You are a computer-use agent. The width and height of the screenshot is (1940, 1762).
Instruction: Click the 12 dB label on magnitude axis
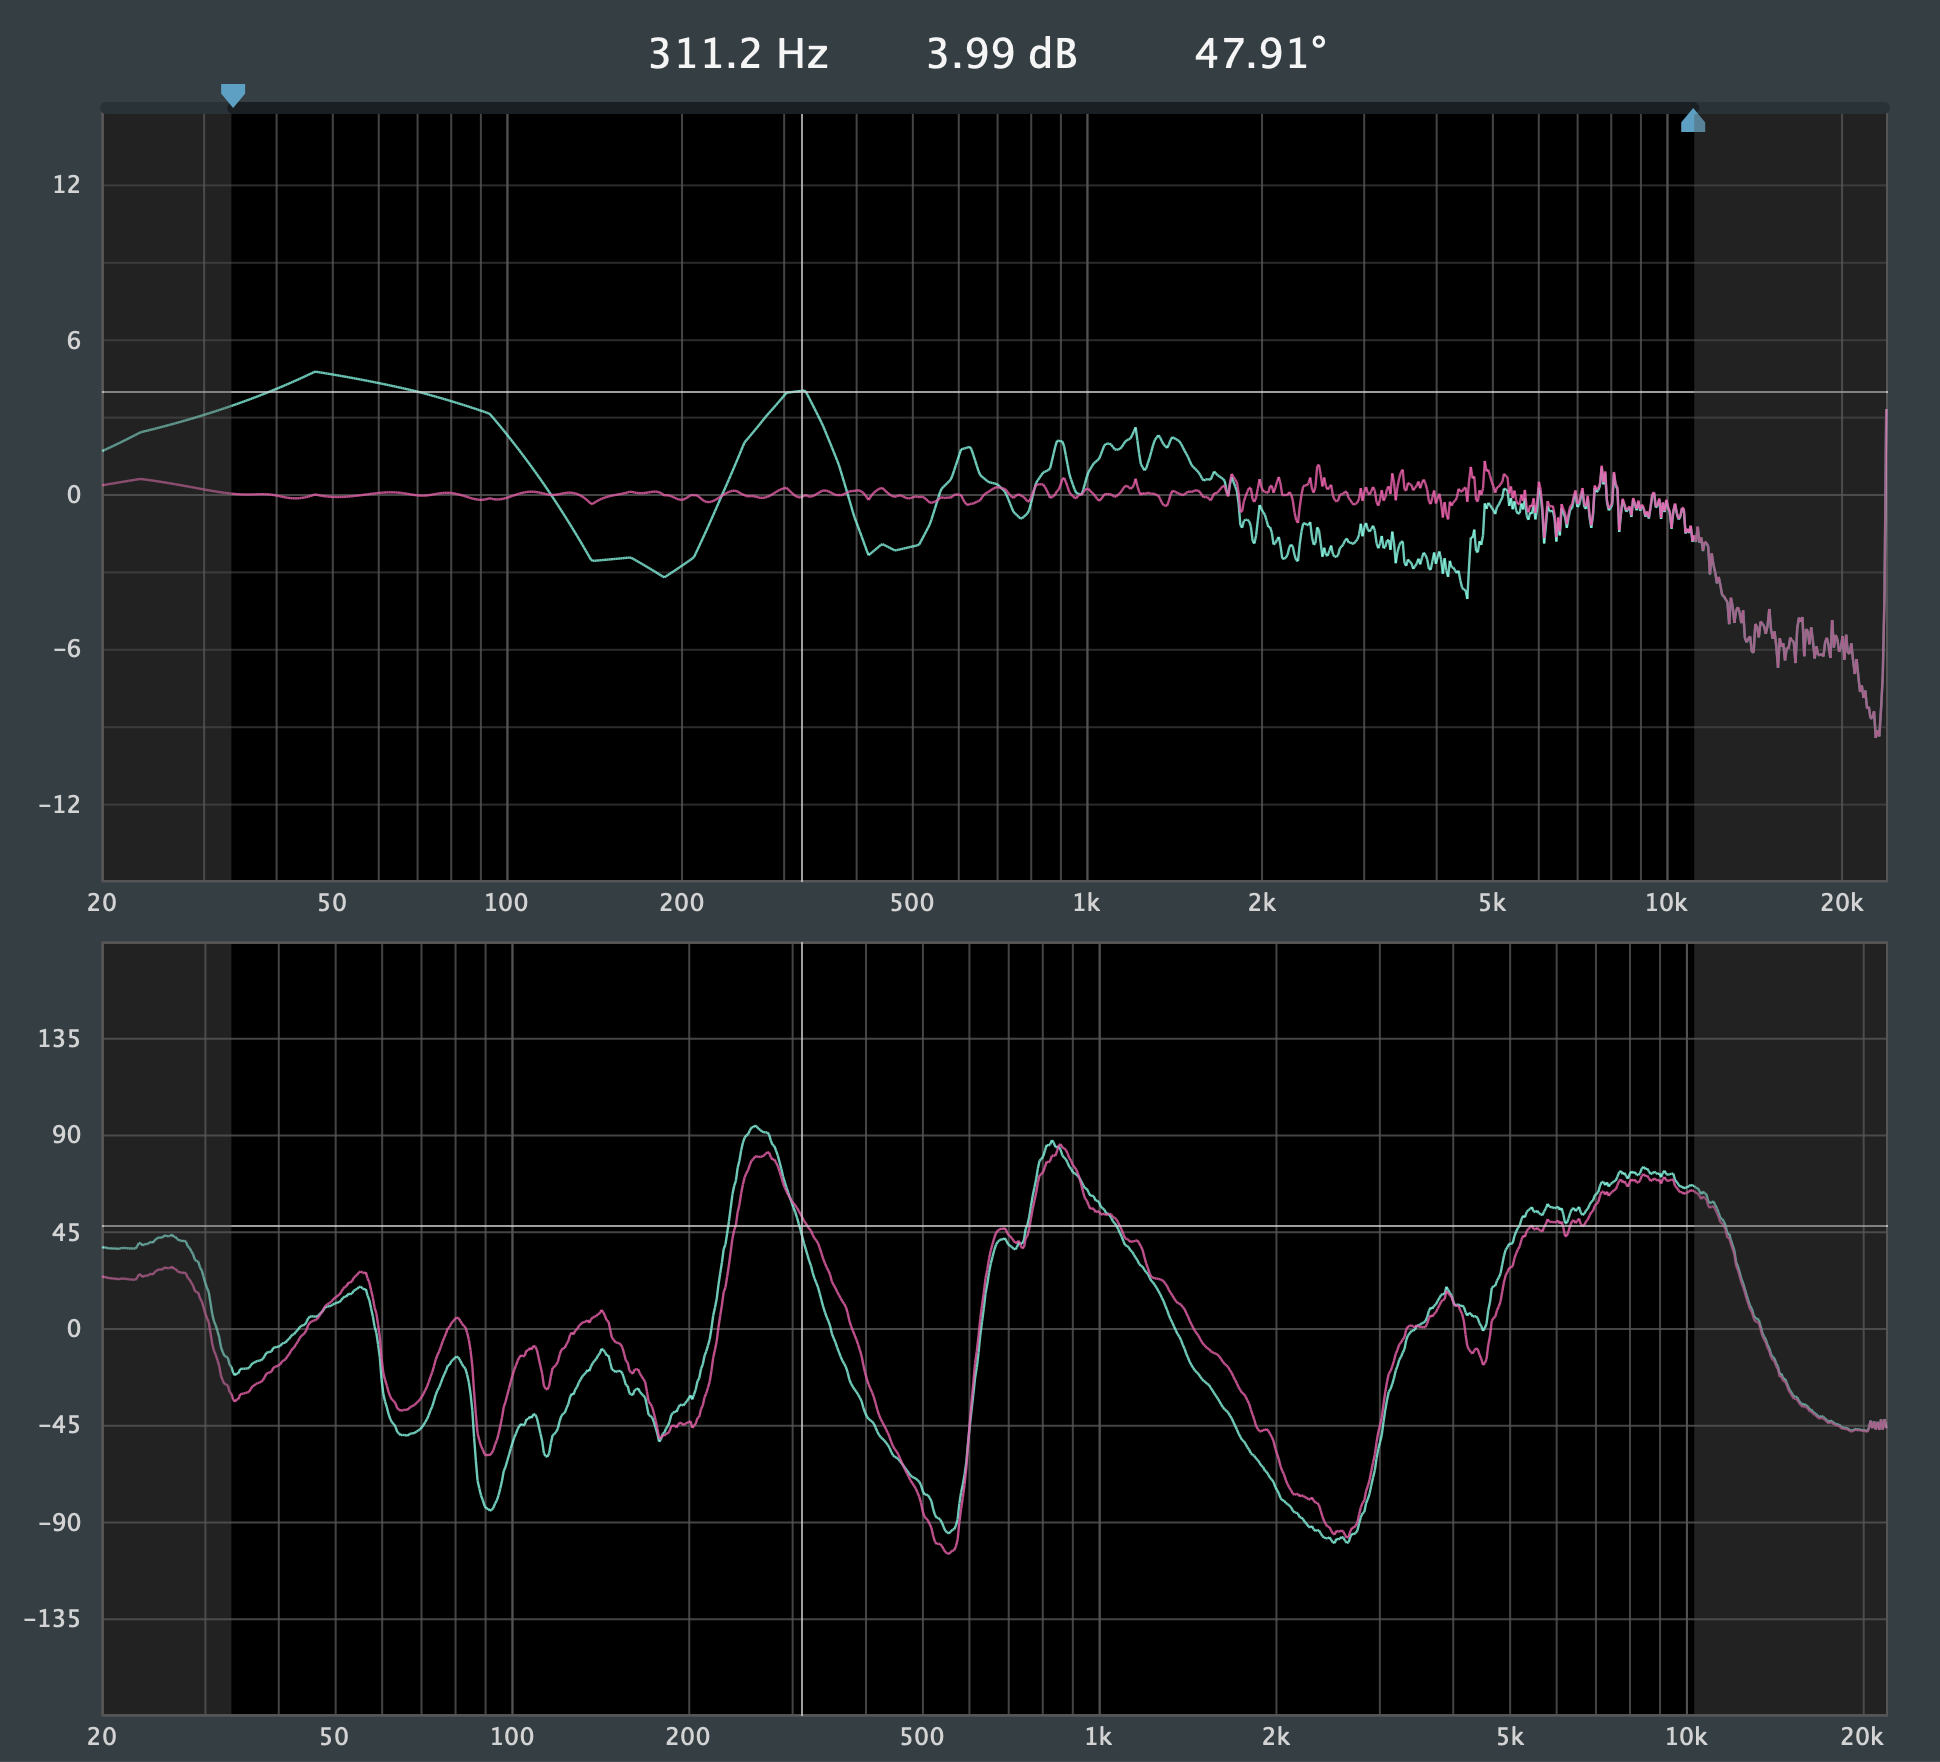(66, 185)
